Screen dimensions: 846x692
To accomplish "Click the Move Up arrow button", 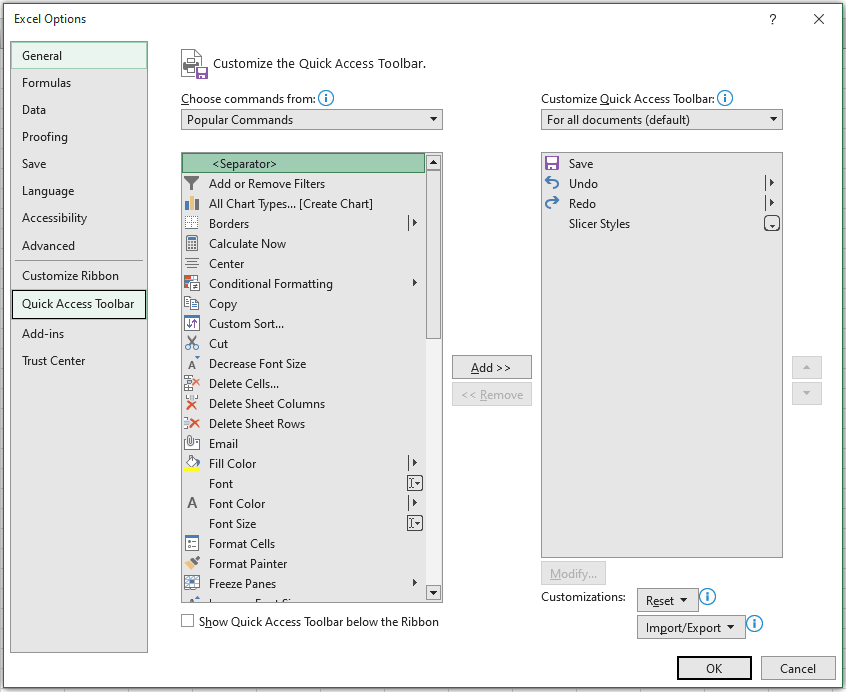I will point(807,367).
